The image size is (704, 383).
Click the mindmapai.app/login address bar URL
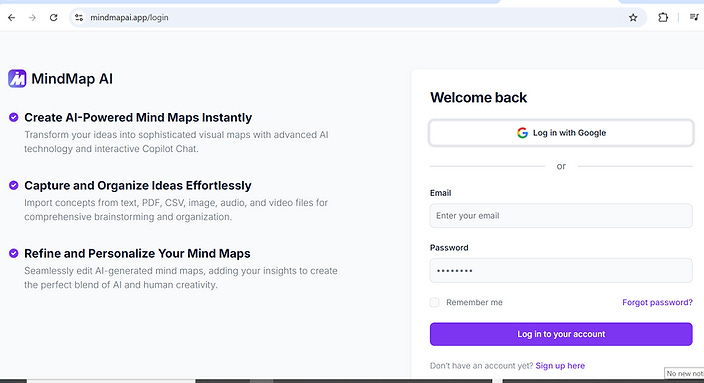(x=129, y=18)
